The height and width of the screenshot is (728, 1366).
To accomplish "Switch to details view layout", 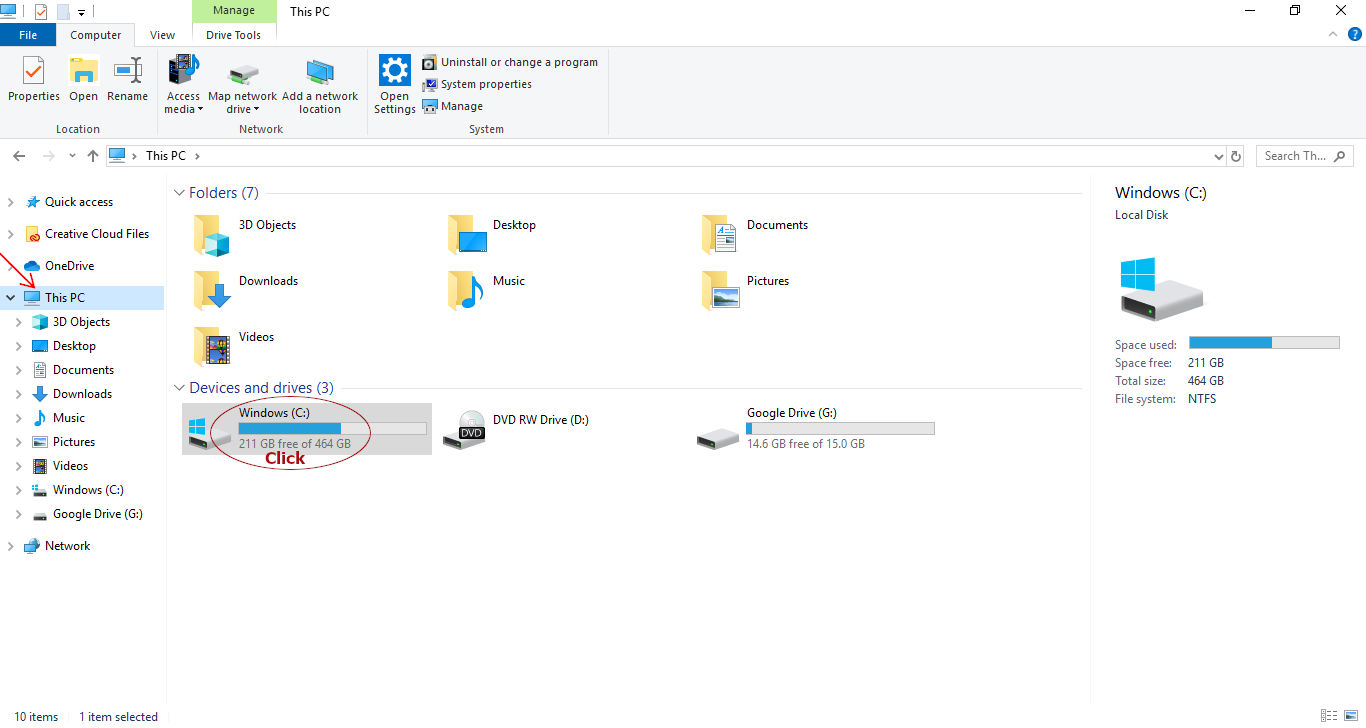I will coord(1329,716).
